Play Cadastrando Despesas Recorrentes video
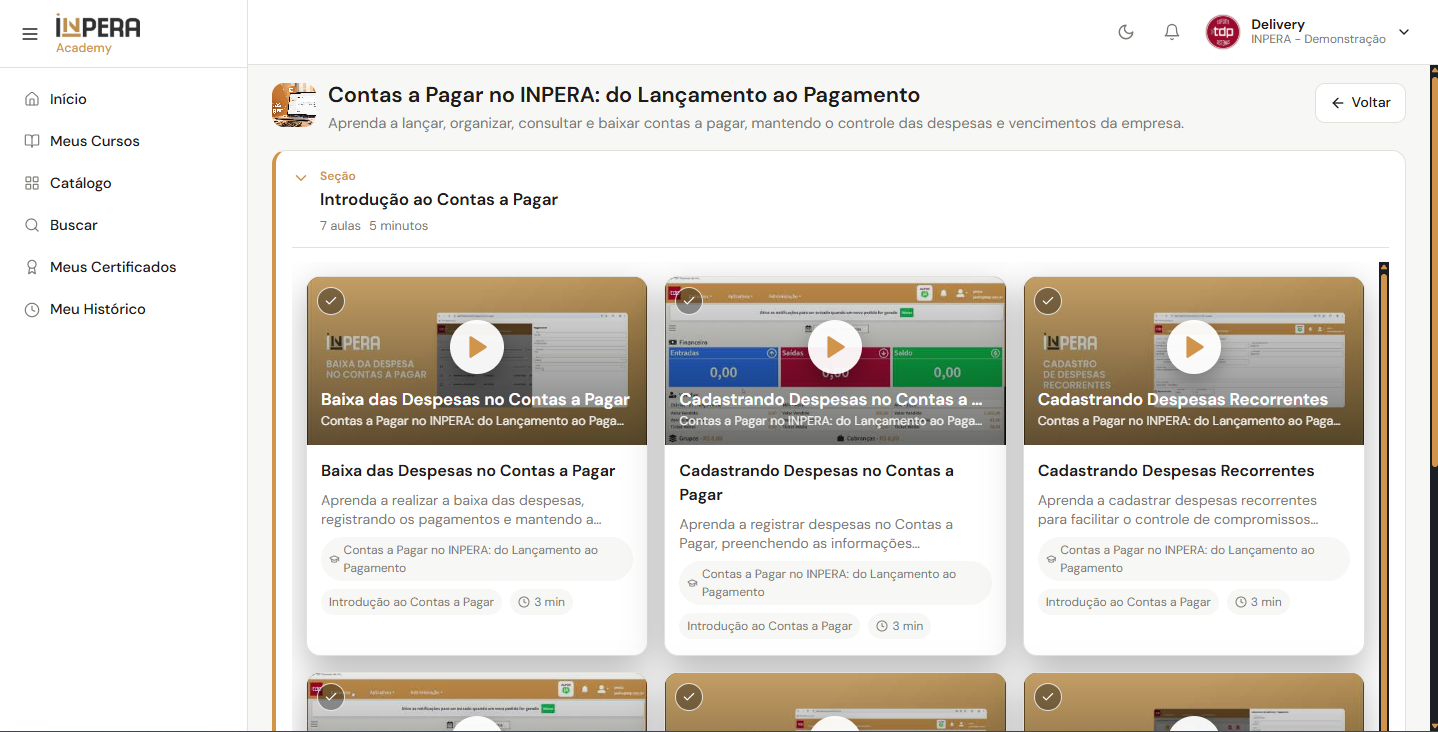 [1194, 347]
